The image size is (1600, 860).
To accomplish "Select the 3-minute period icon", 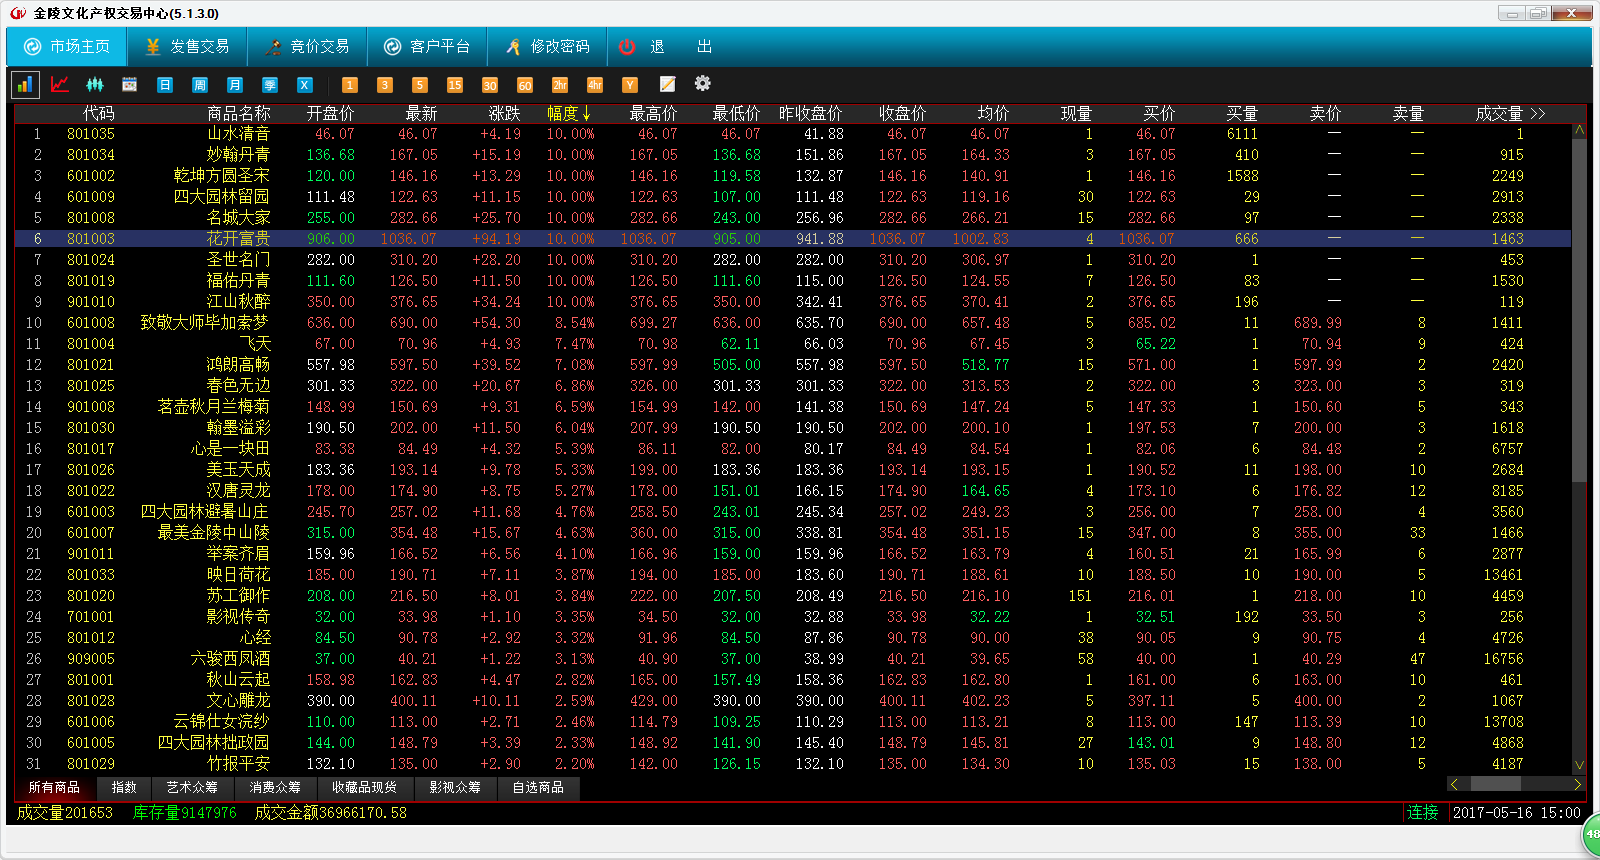I will click(x=385, y=85).
